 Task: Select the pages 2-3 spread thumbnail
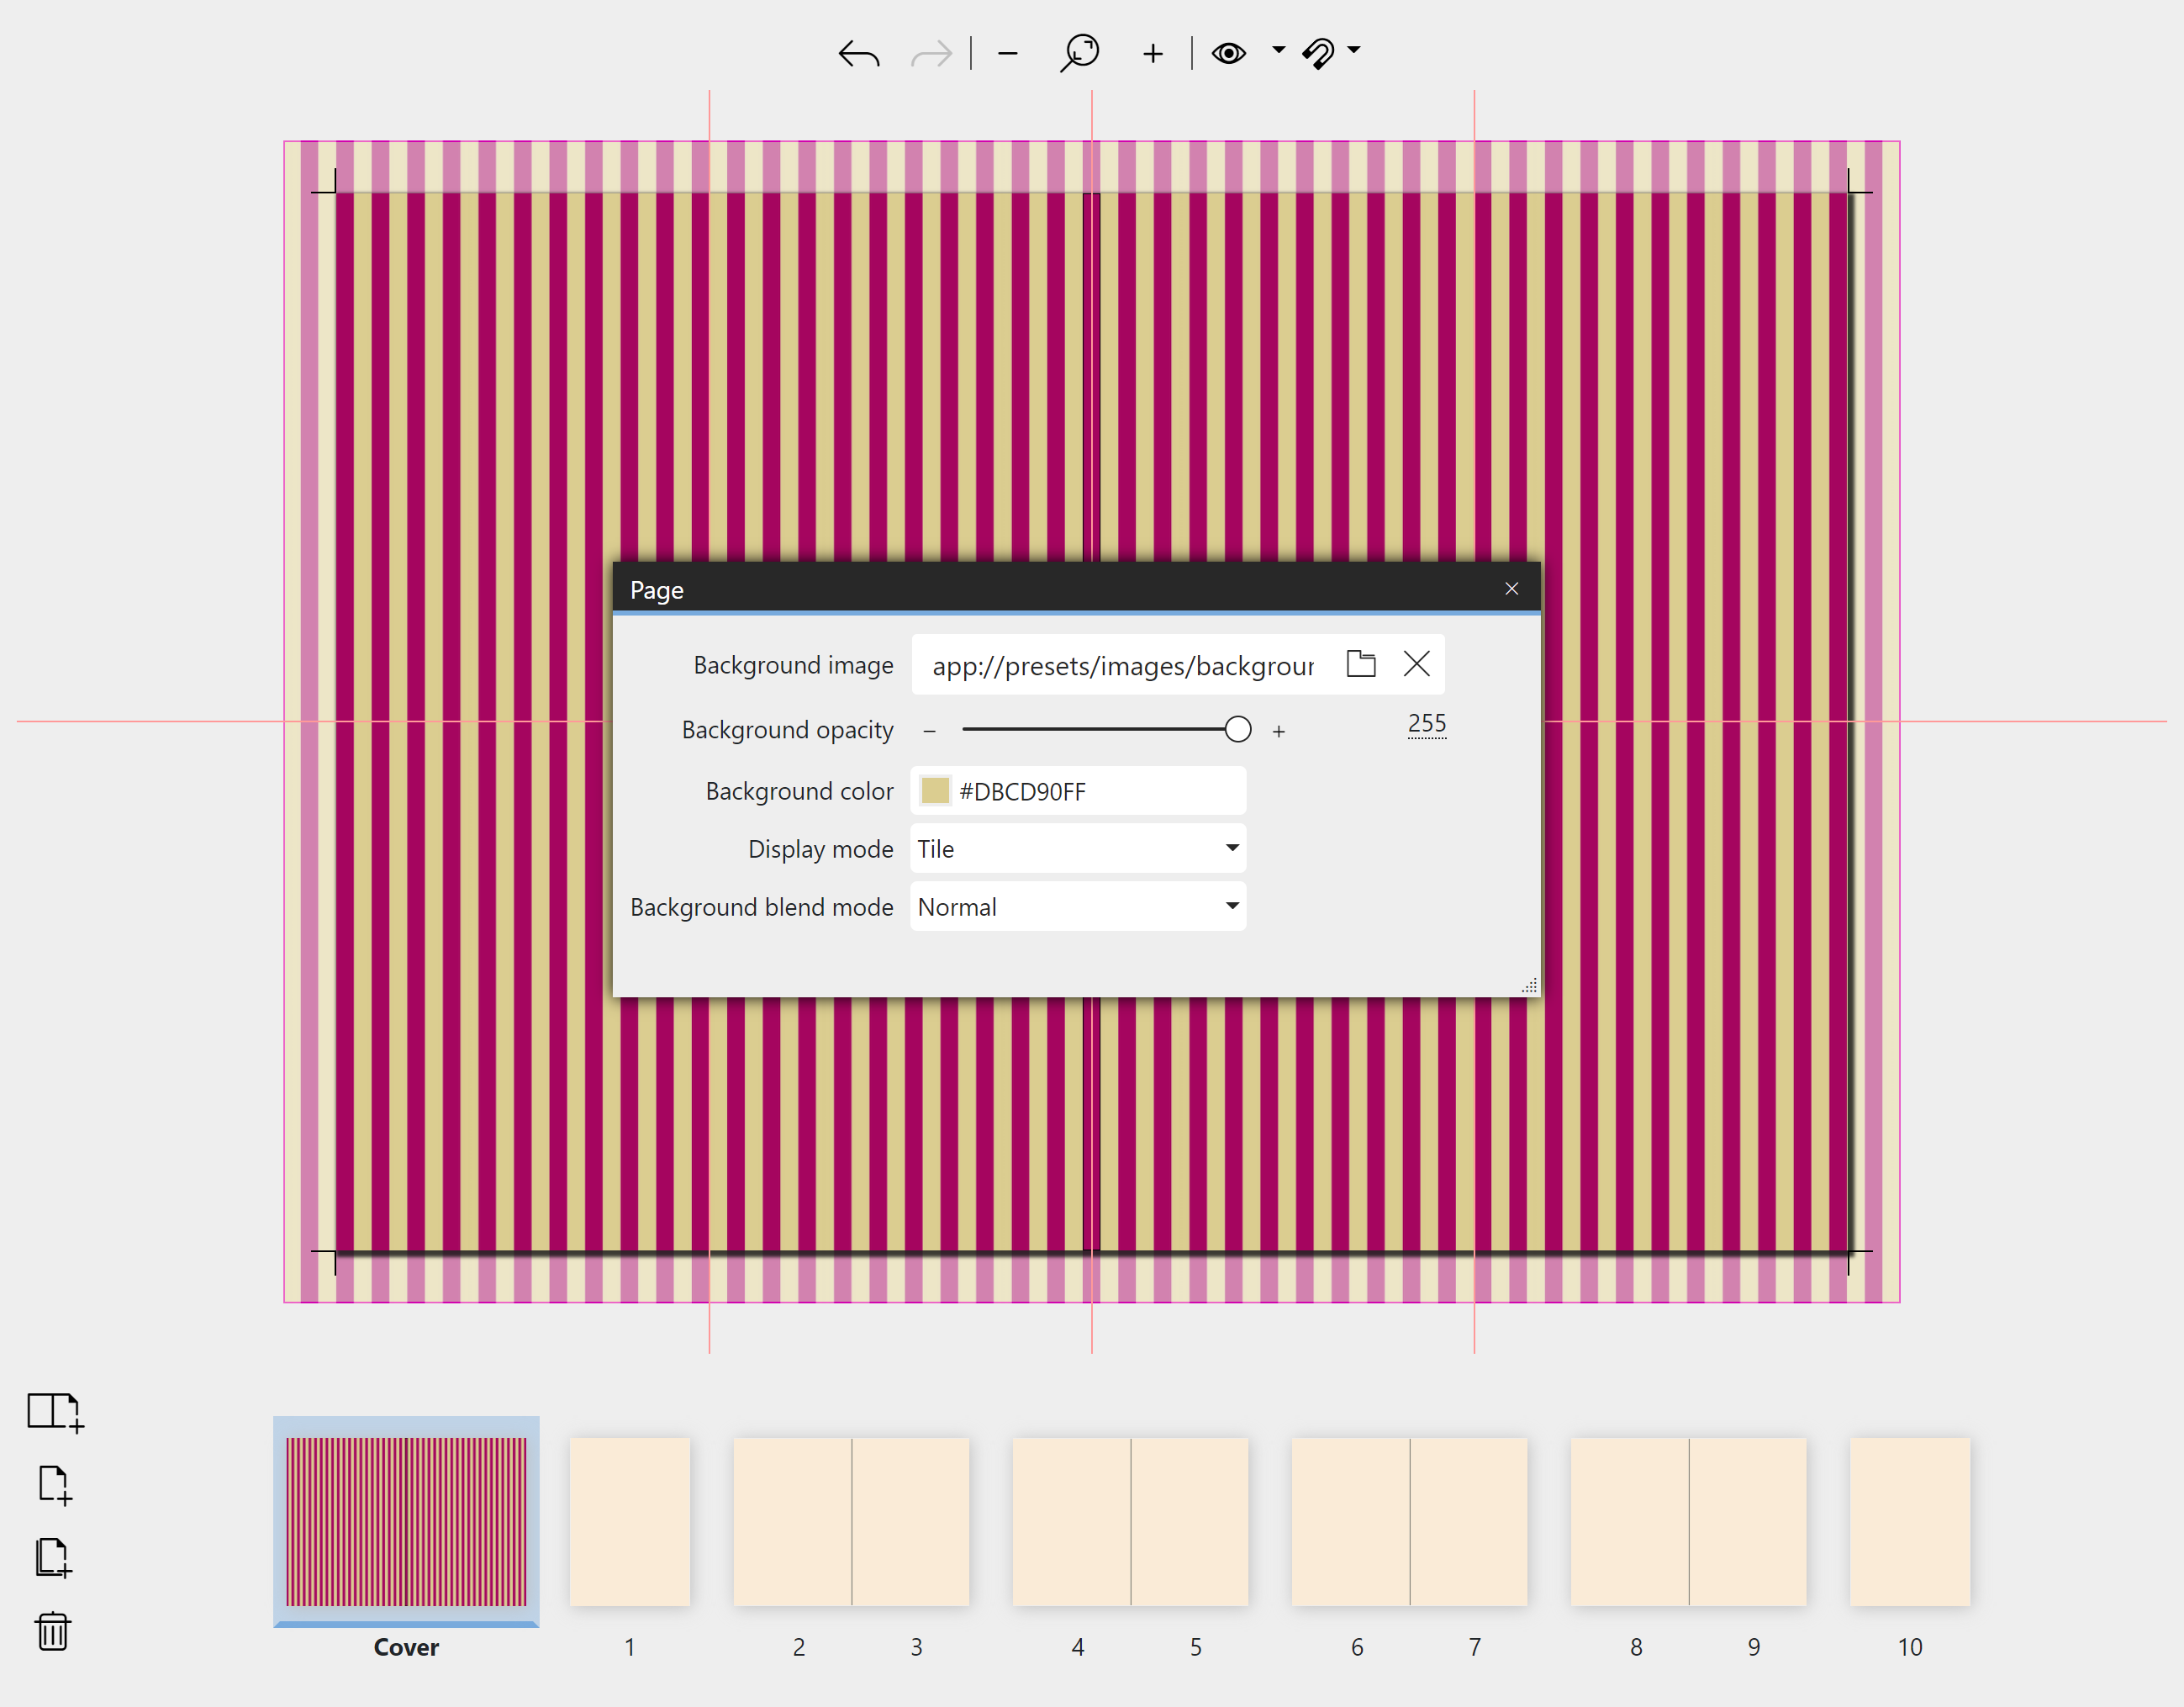click(851, 1521)
